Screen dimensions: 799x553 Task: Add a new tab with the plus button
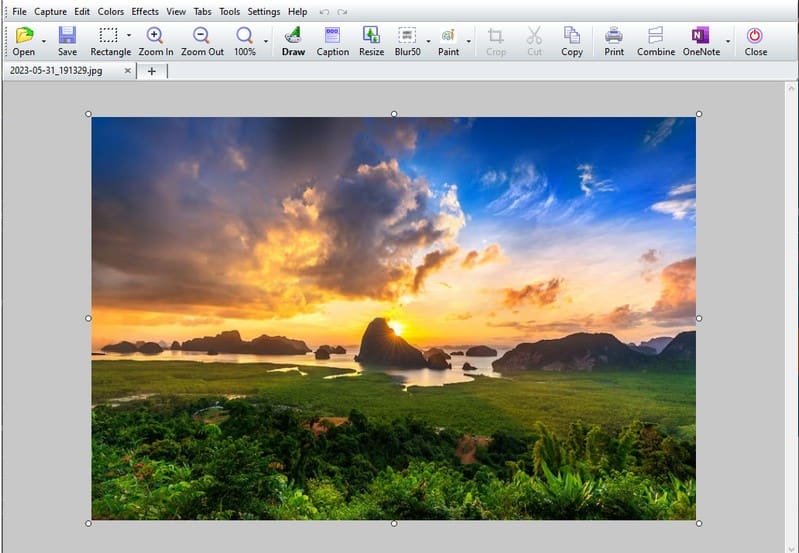tap(151, 71)
